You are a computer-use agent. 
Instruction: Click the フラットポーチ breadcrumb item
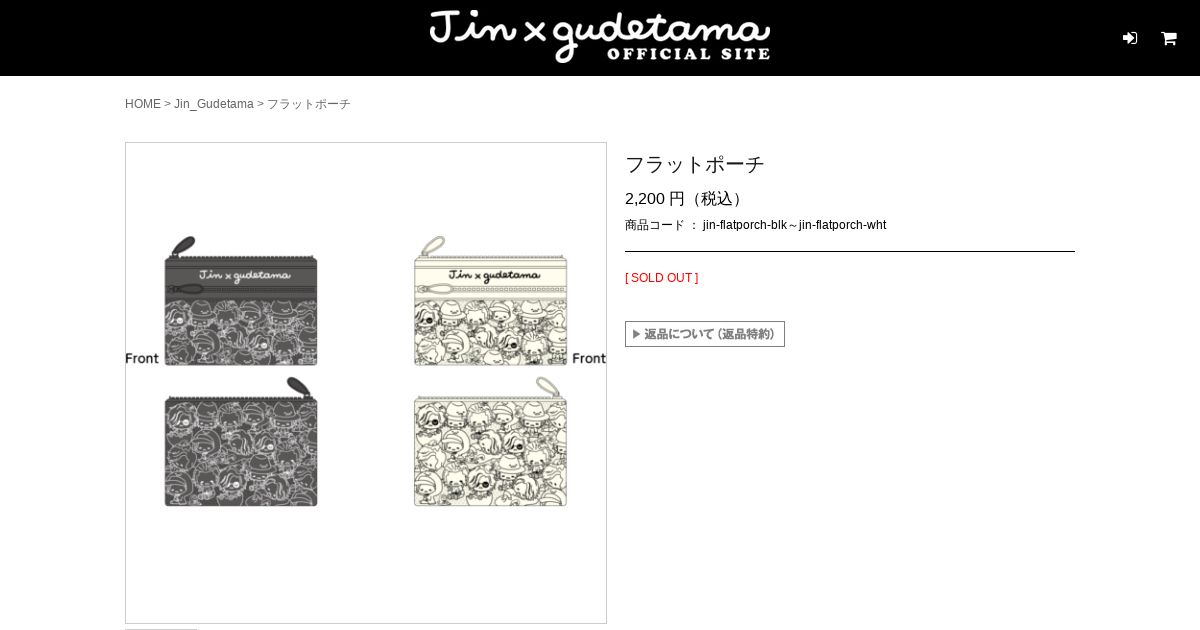click(x=308, y=104)
